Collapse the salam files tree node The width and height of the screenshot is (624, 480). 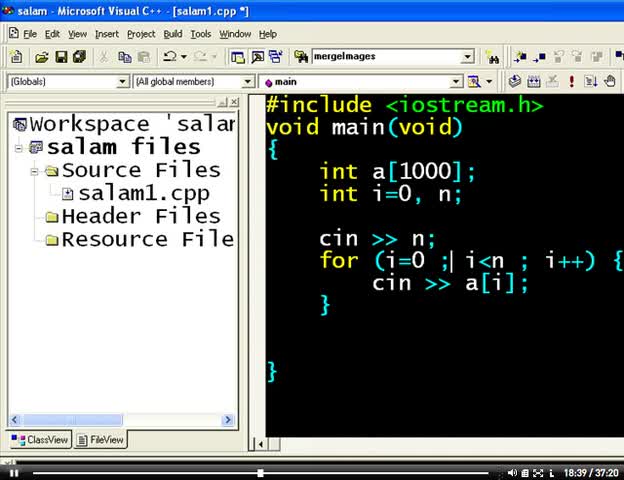(x=18, y=148)
